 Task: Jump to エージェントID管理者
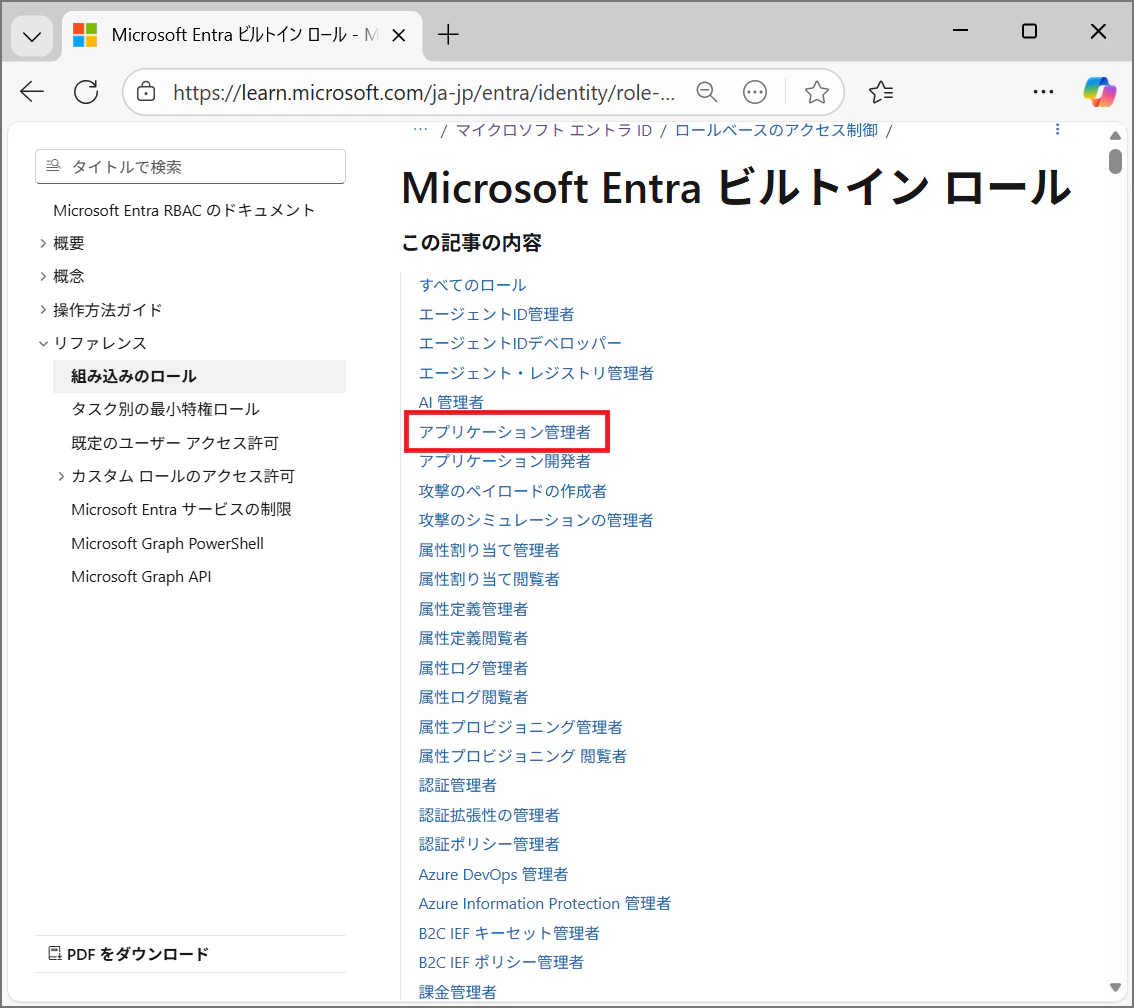click(x=496, y=314)
